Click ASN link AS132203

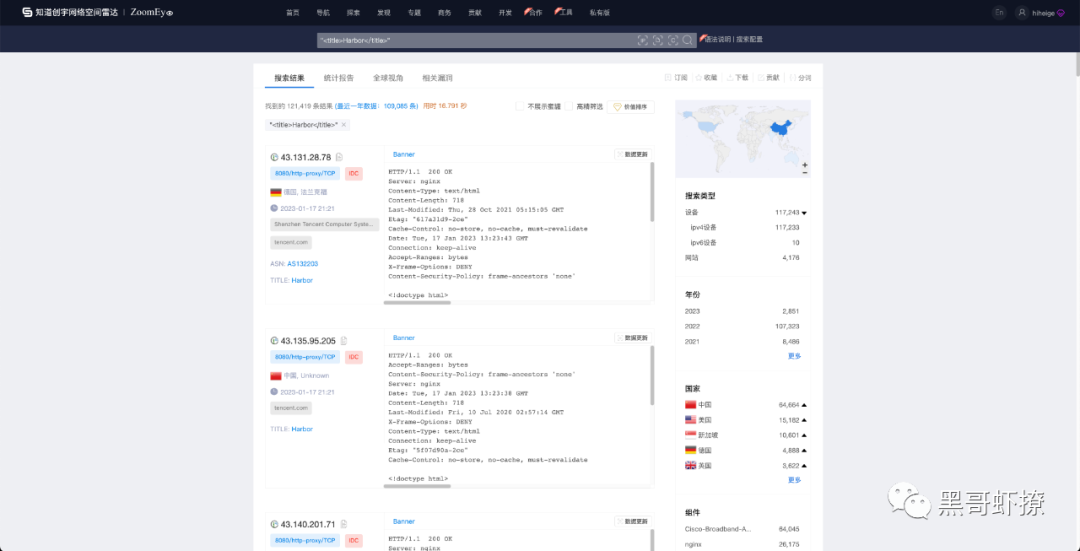[302, 264]
